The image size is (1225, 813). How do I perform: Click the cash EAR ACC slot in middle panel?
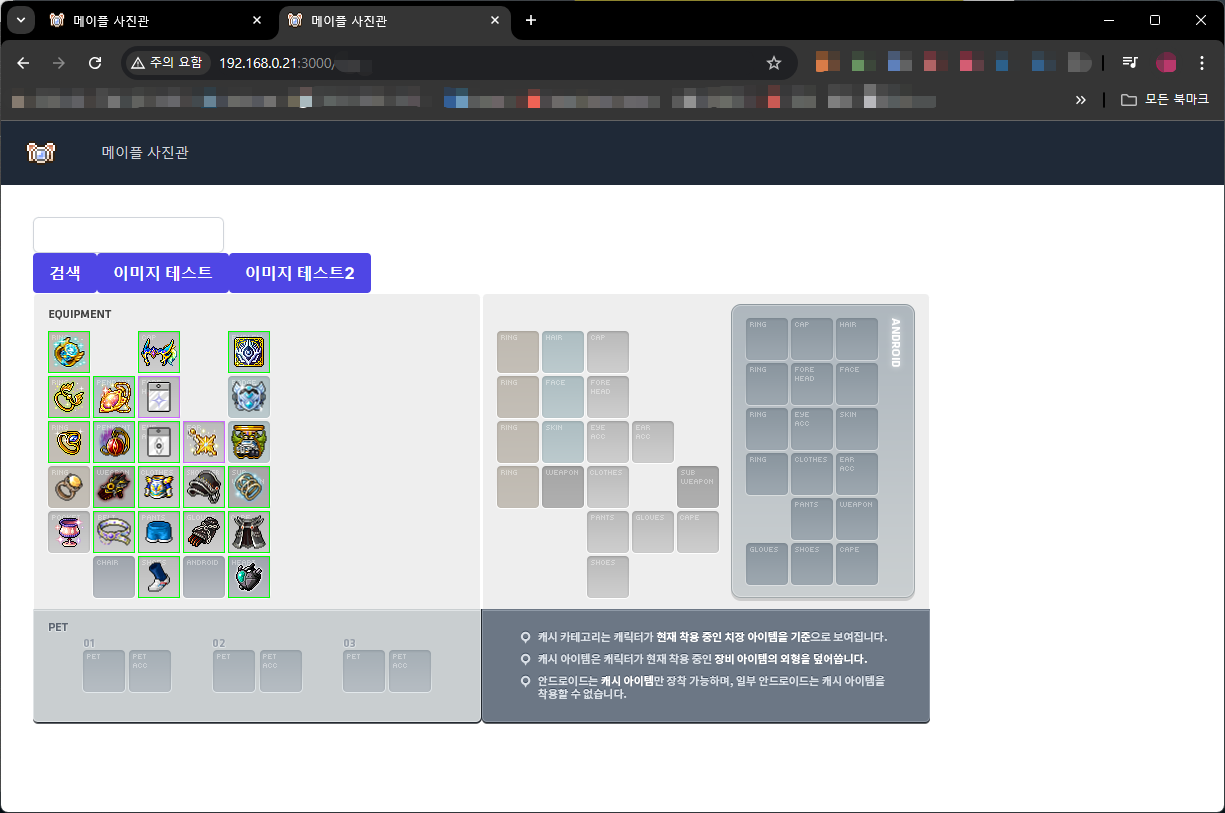tap(653, 442)
